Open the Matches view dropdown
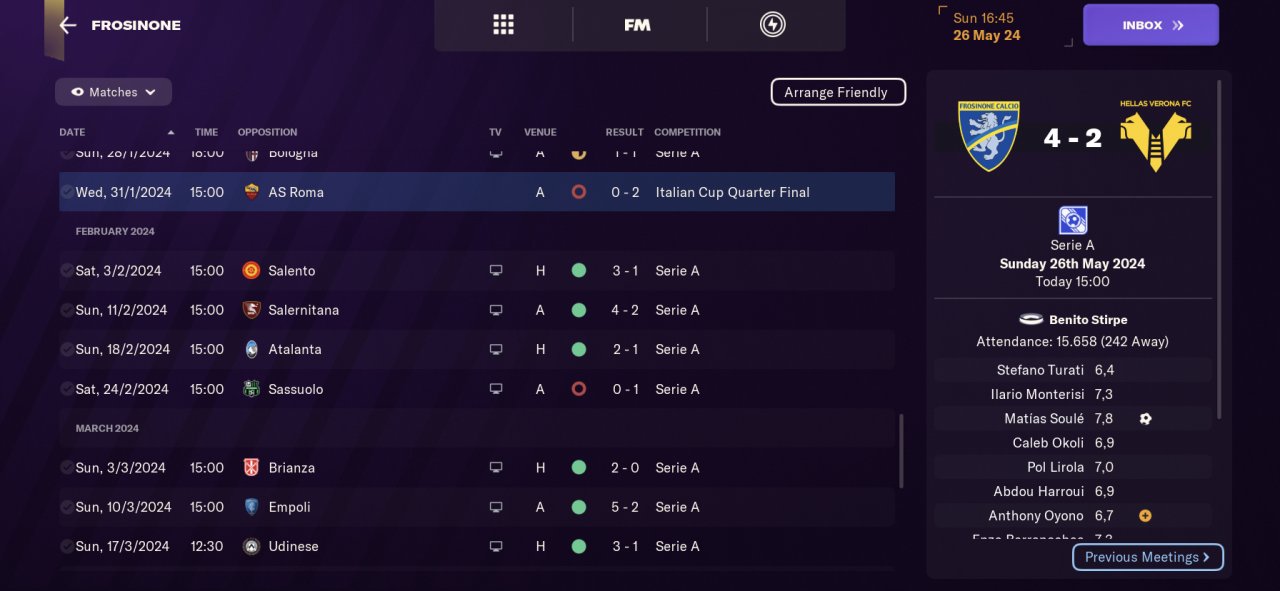Image resolution: width=1280 pixels, height=591 pixels. click(113, 92)
